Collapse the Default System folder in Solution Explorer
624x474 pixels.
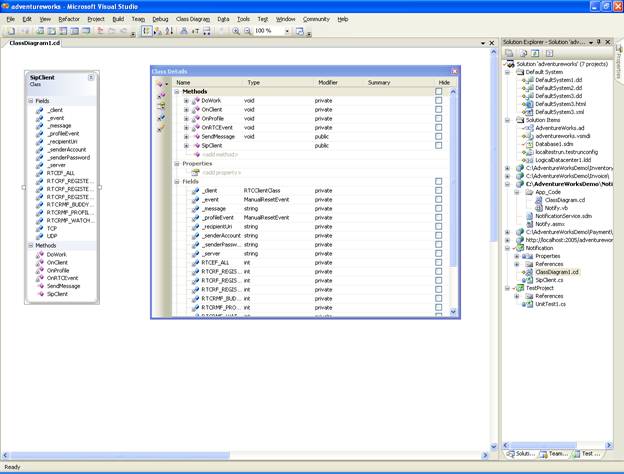click(508, 72)
